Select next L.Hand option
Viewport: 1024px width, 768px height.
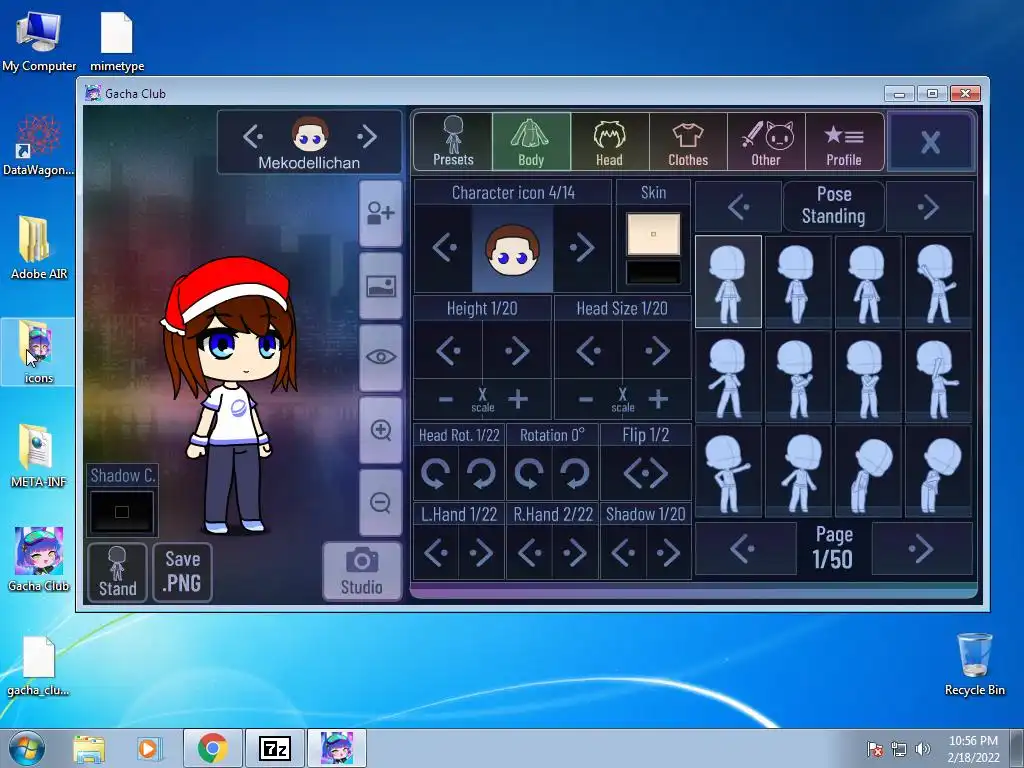click(481, 553)
